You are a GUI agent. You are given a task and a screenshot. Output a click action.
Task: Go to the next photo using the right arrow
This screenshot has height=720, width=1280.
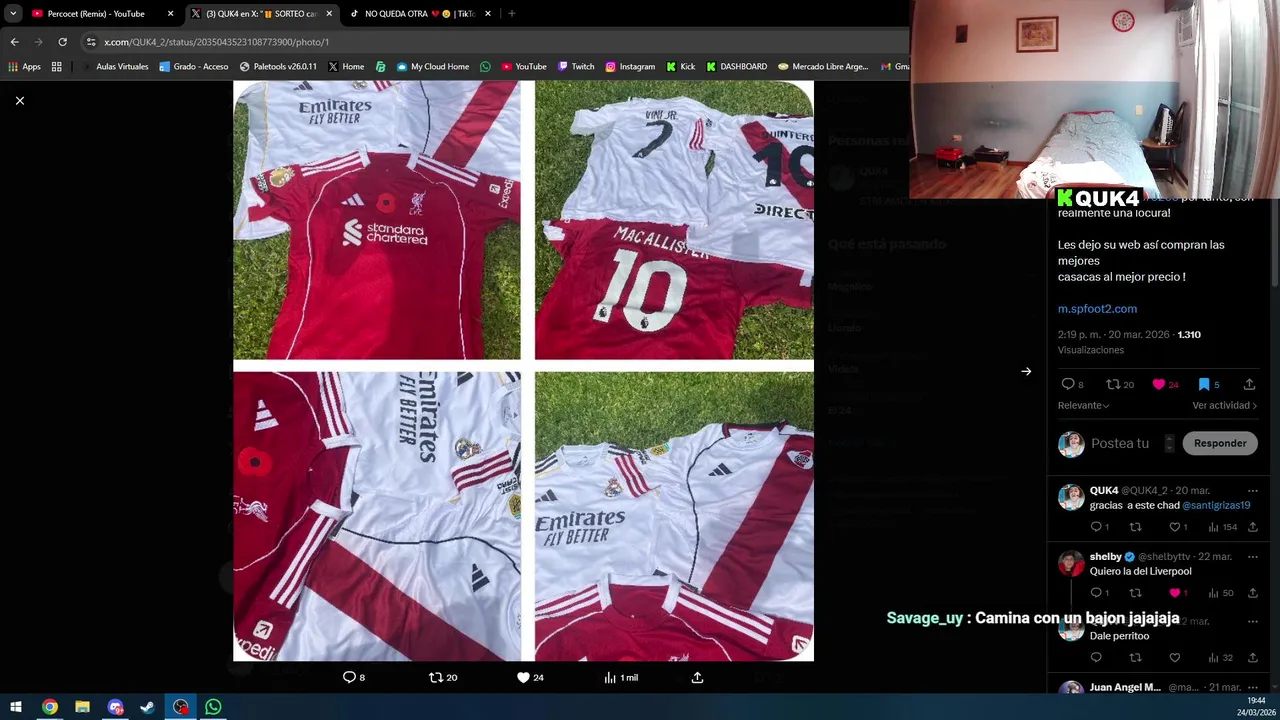point(1026,371)
